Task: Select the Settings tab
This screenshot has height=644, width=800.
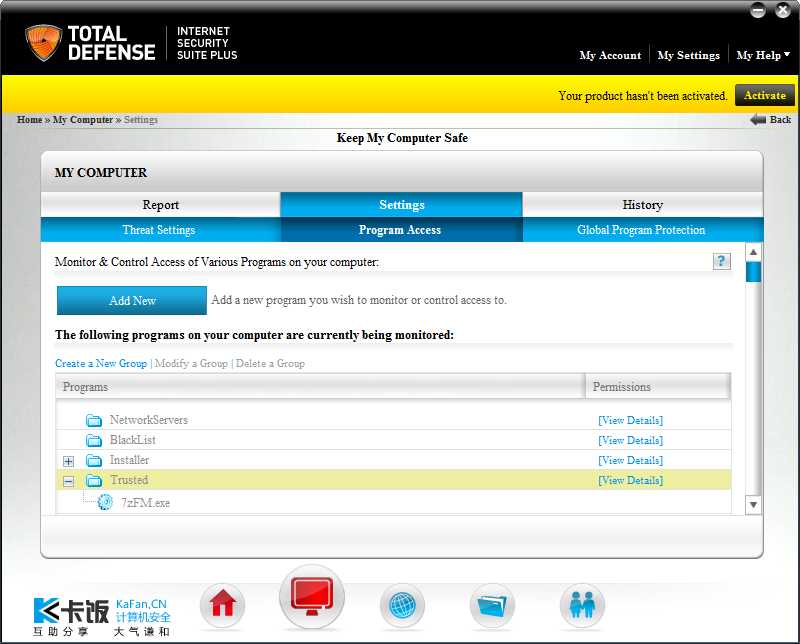Action: tap(402, 205)
